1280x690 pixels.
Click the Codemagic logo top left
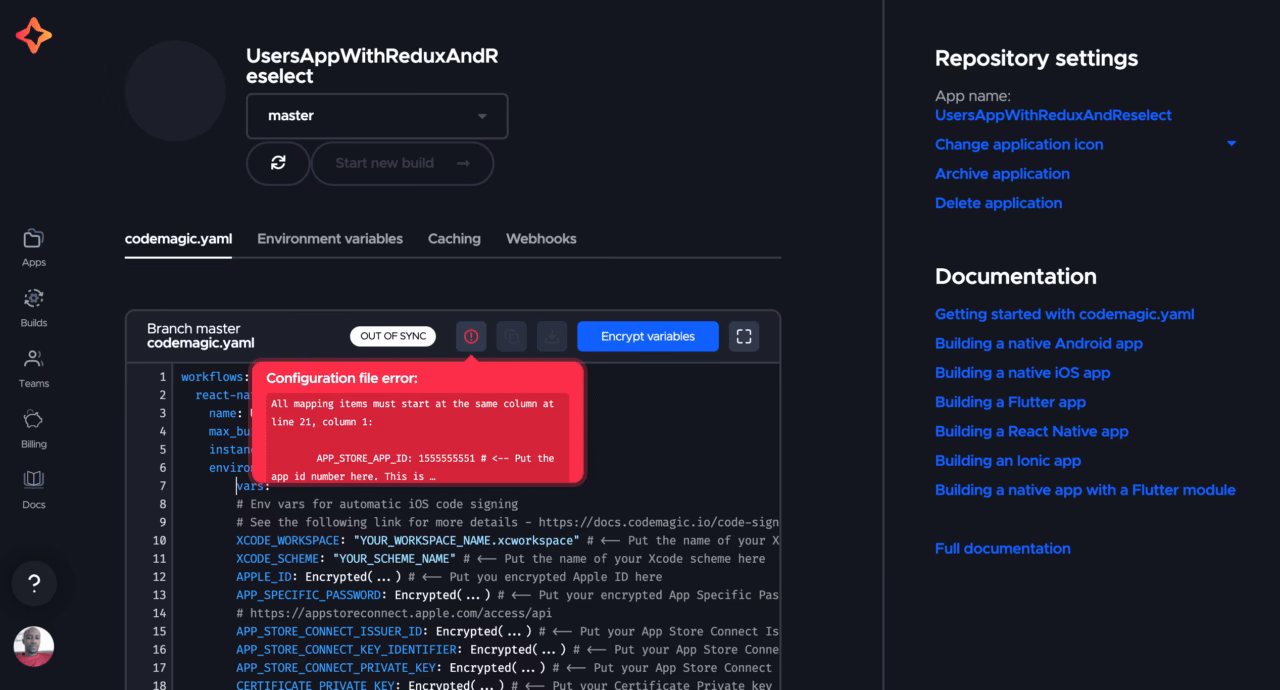pyautogui.click(x=33, y=33)
